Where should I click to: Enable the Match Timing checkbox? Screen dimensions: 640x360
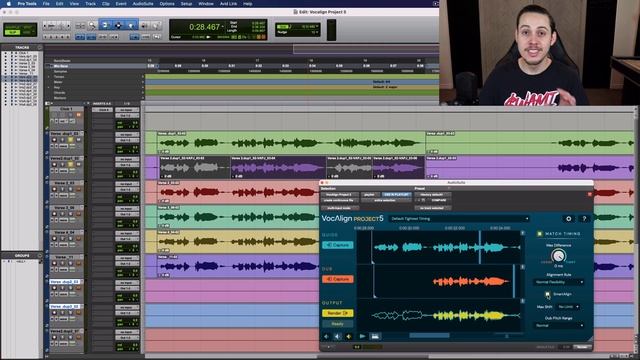540,234
